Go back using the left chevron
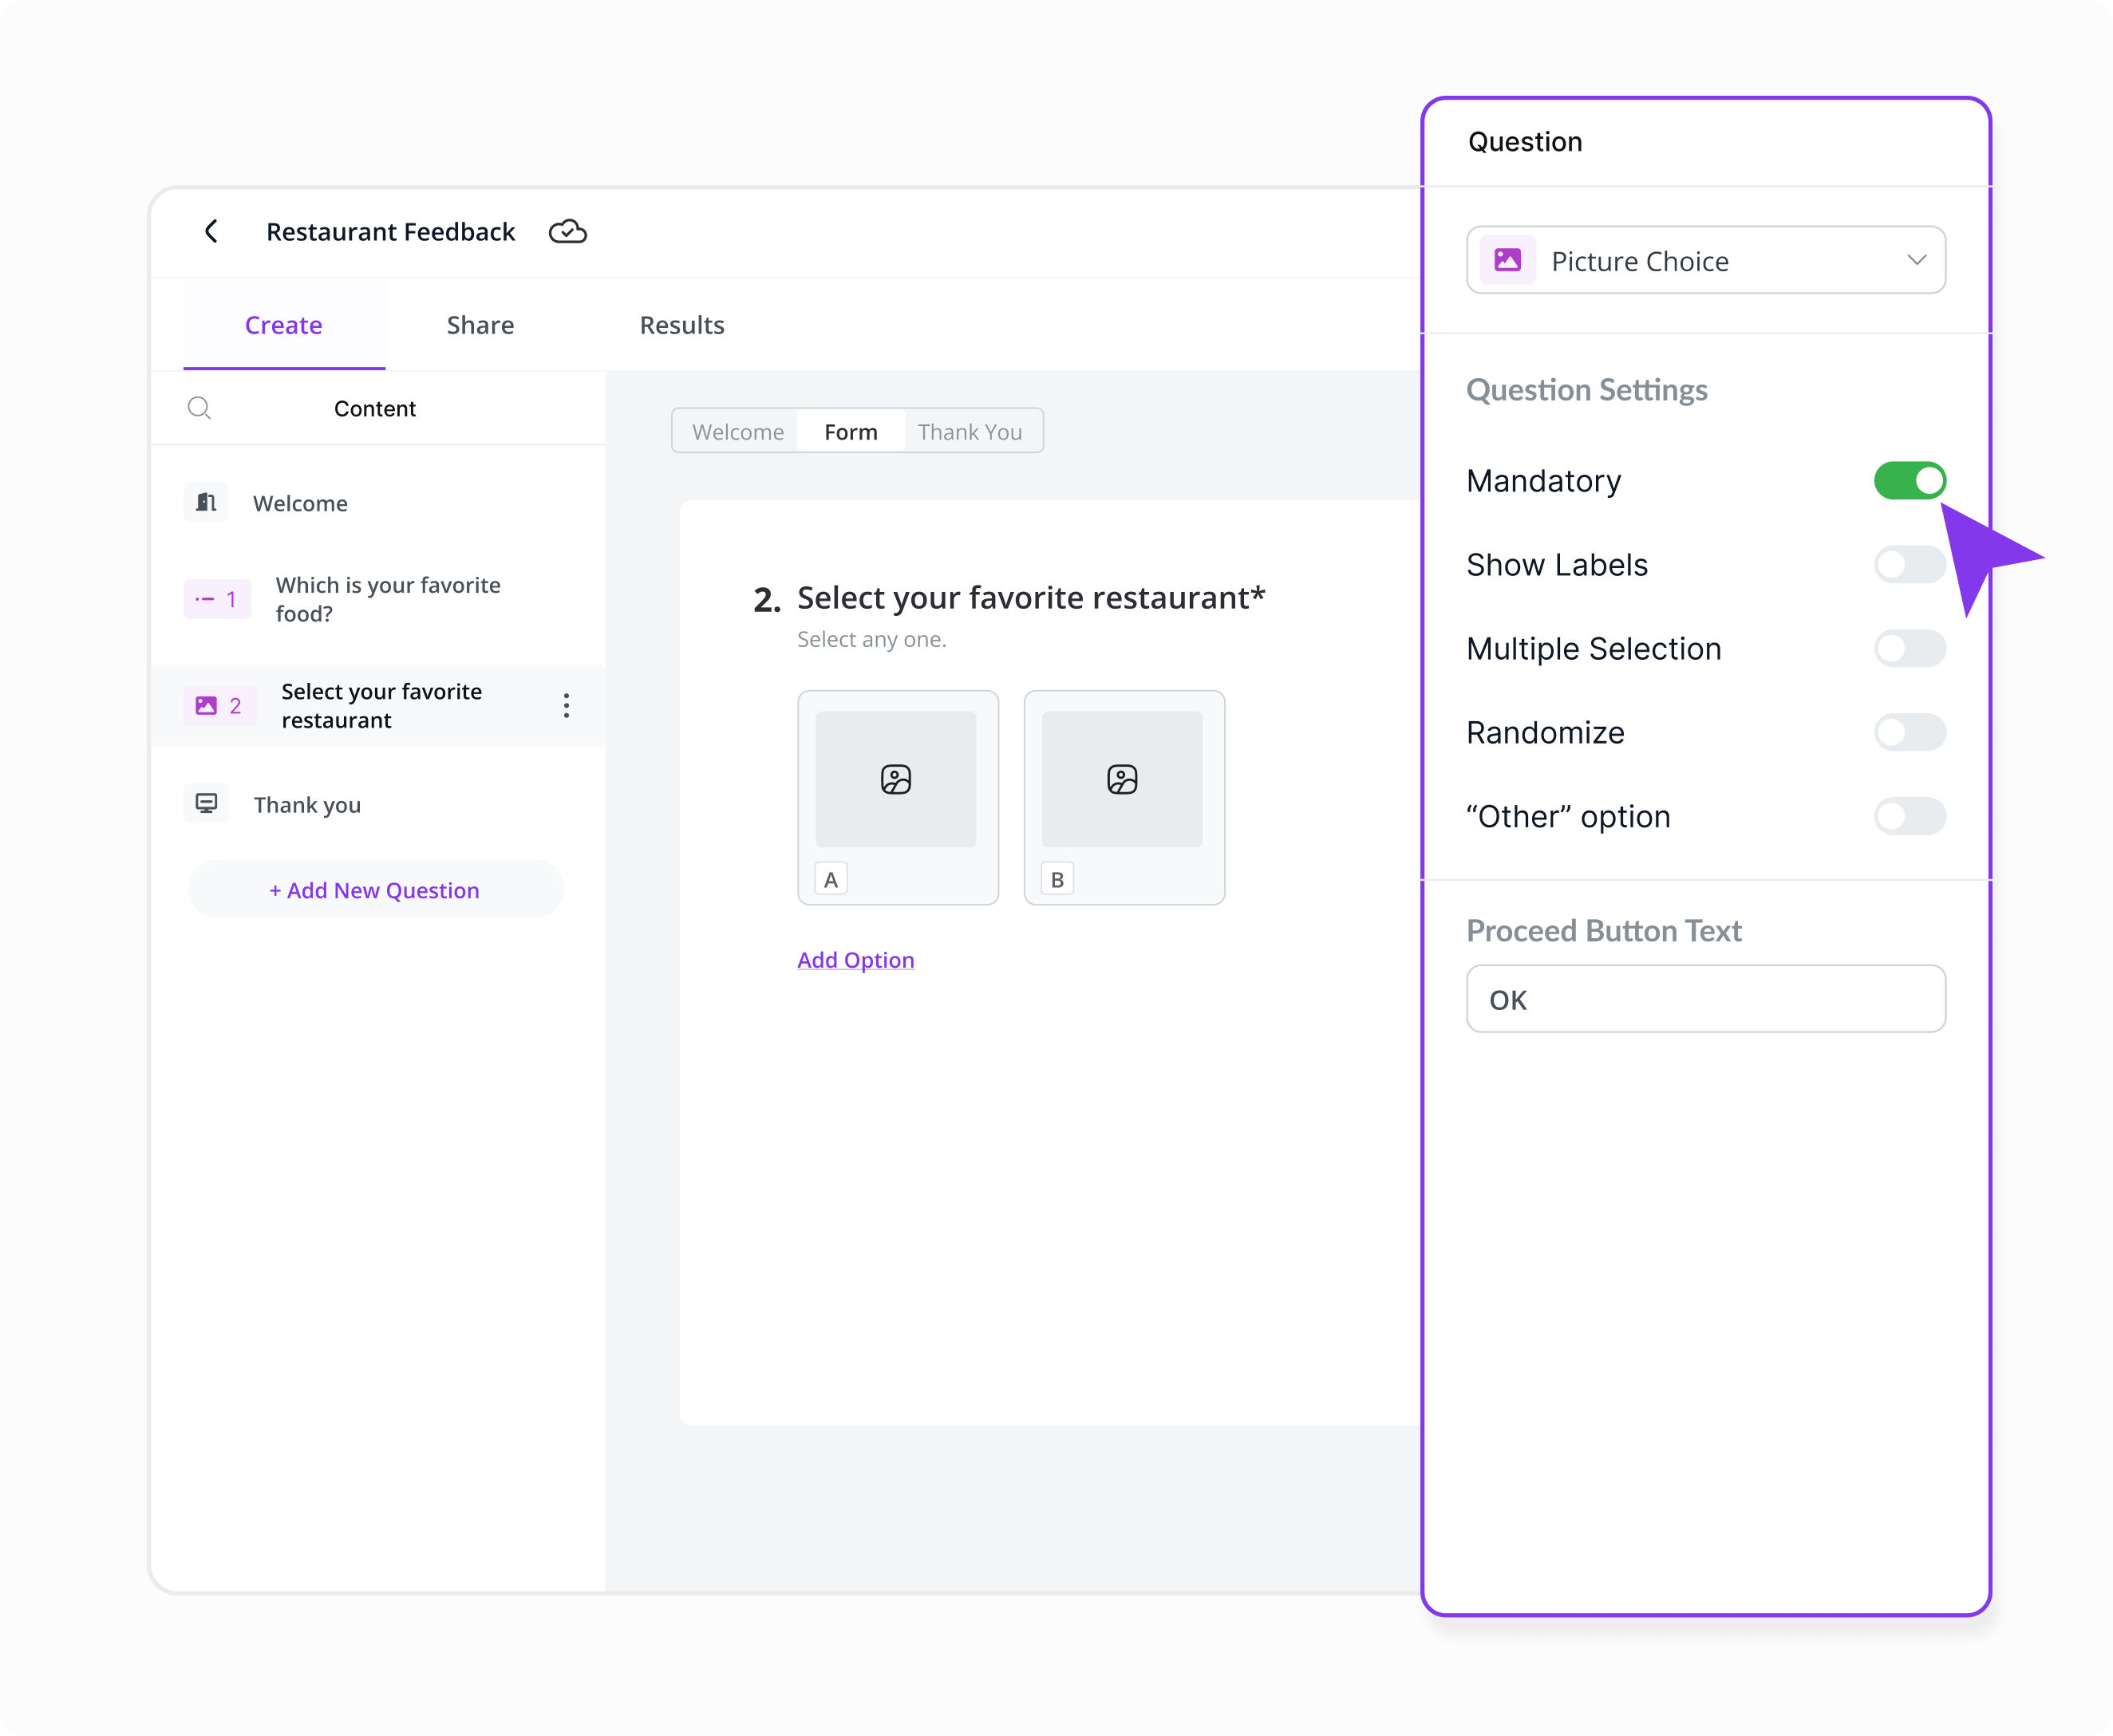 [211, 232]
